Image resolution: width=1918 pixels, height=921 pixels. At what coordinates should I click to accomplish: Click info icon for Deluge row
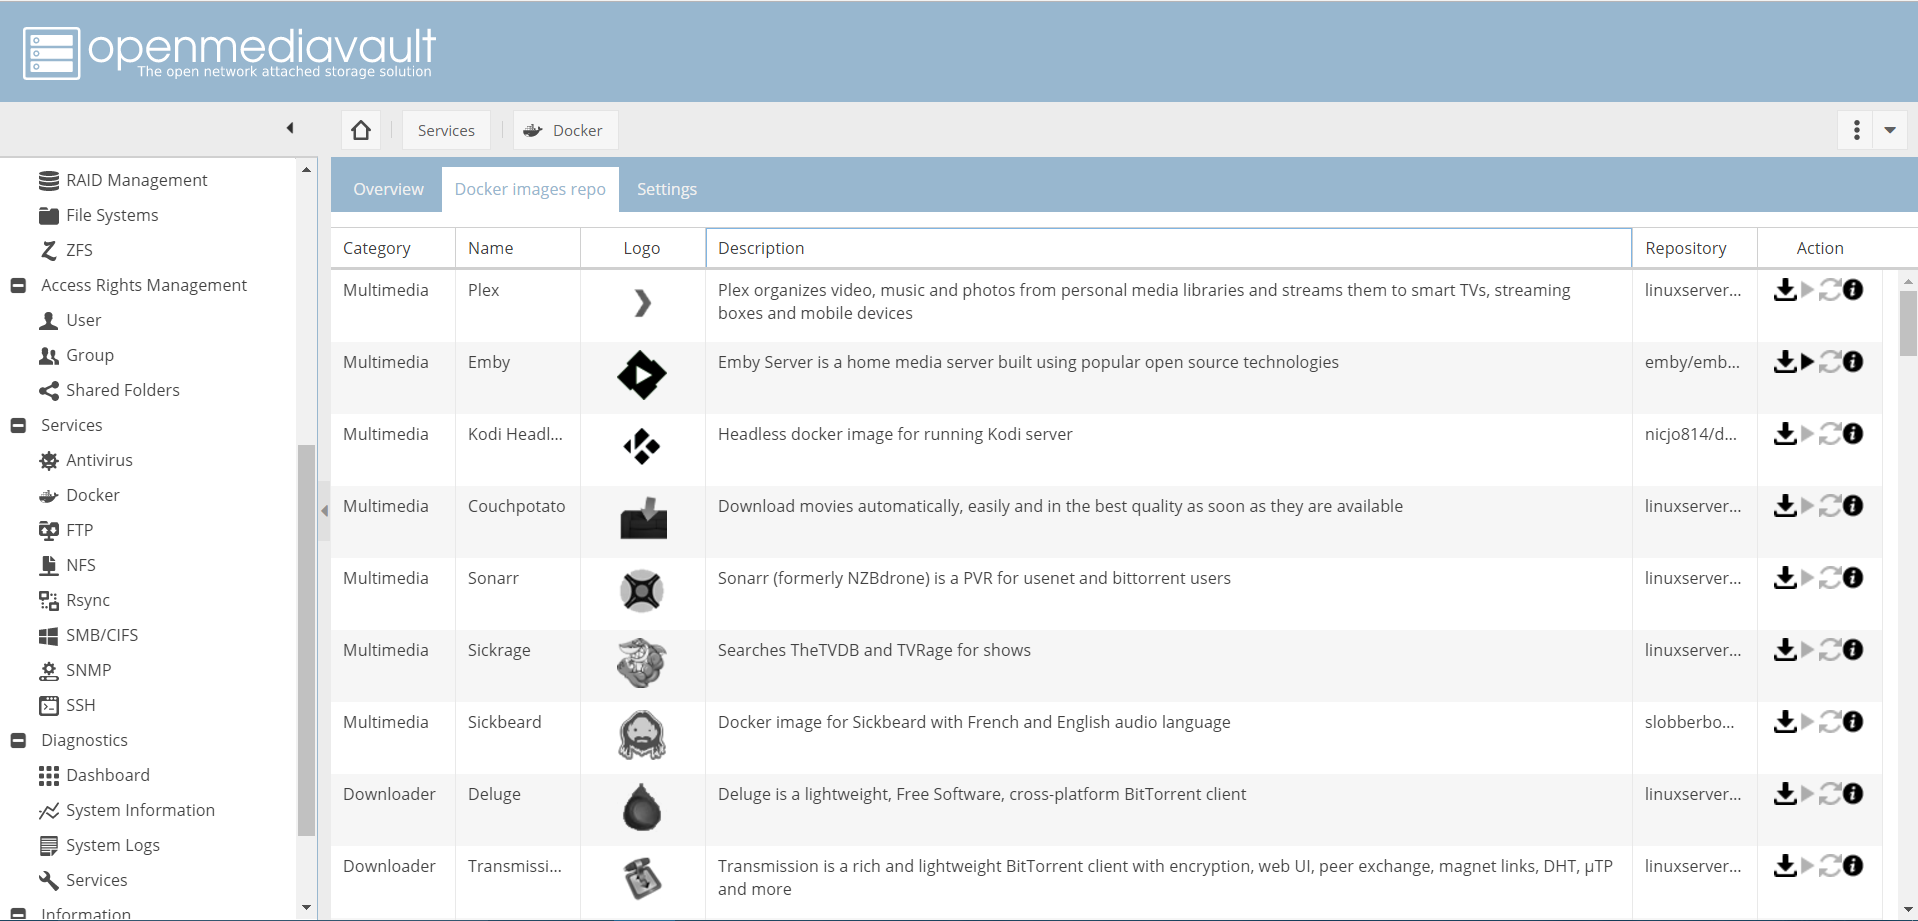[1853, 794]
